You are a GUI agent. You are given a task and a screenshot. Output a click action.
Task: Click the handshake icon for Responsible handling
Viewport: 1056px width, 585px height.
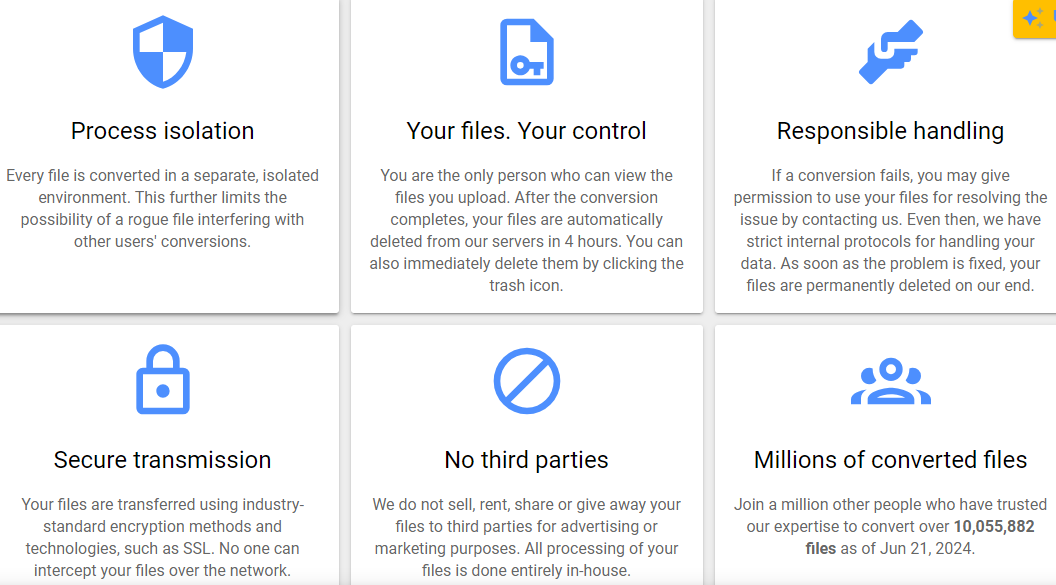click(891, 52)
